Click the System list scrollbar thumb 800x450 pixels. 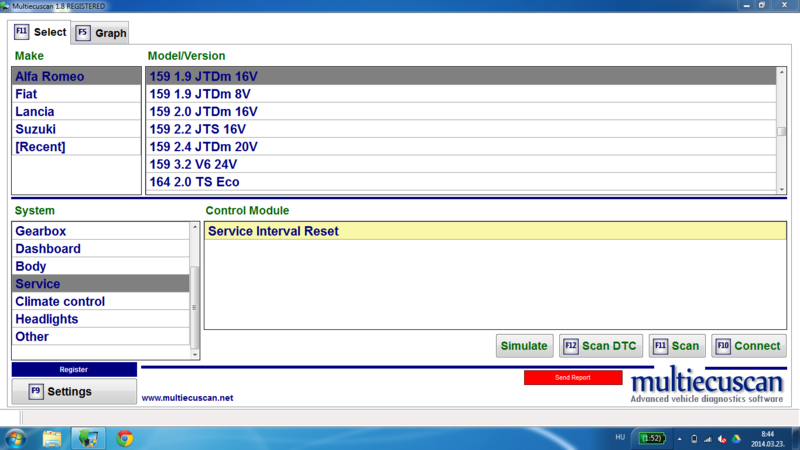(x=194, y=307)
